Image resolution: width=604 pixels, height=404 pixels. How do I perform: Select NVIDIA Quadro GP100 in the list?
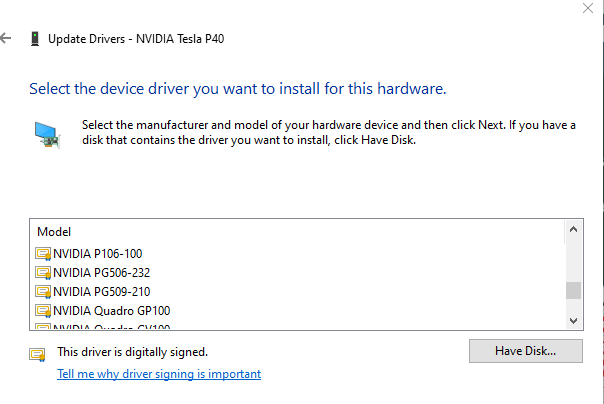(x=111, y=311)
